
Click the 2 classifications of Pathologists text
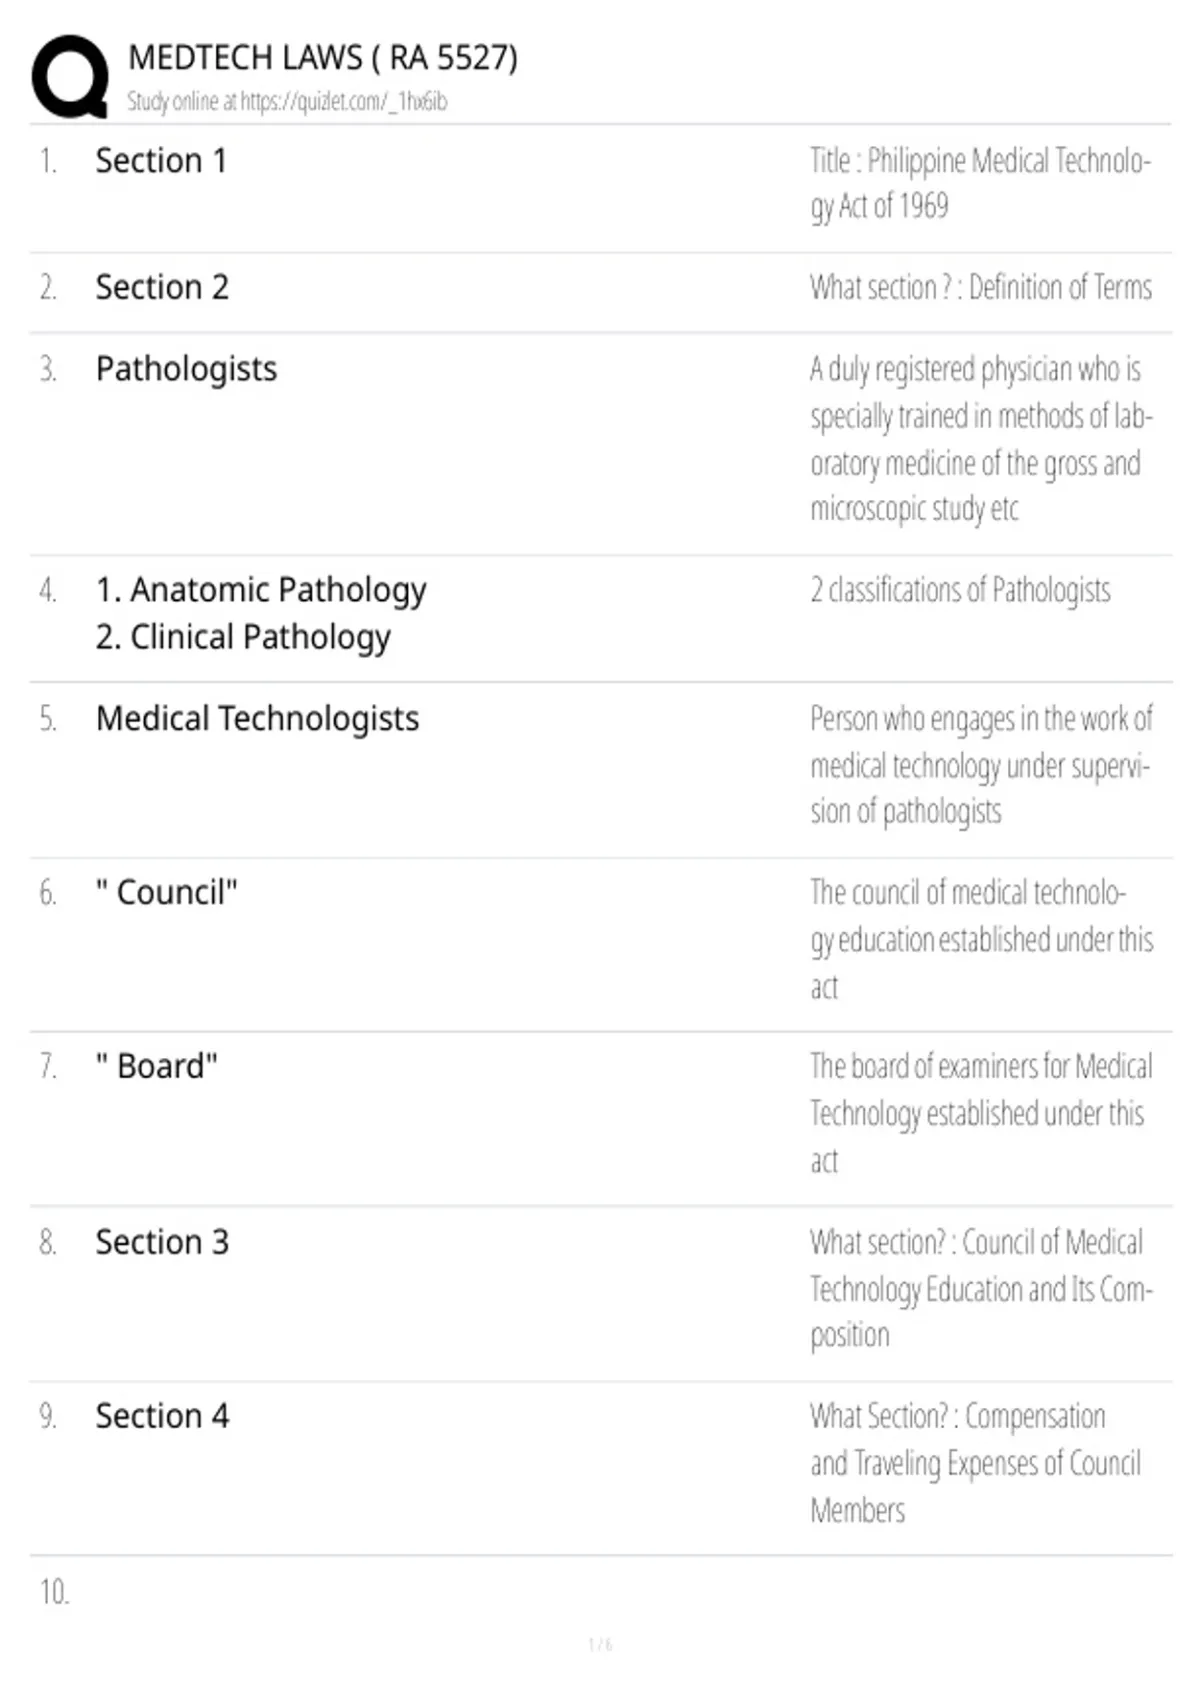(x=960, y=591)
